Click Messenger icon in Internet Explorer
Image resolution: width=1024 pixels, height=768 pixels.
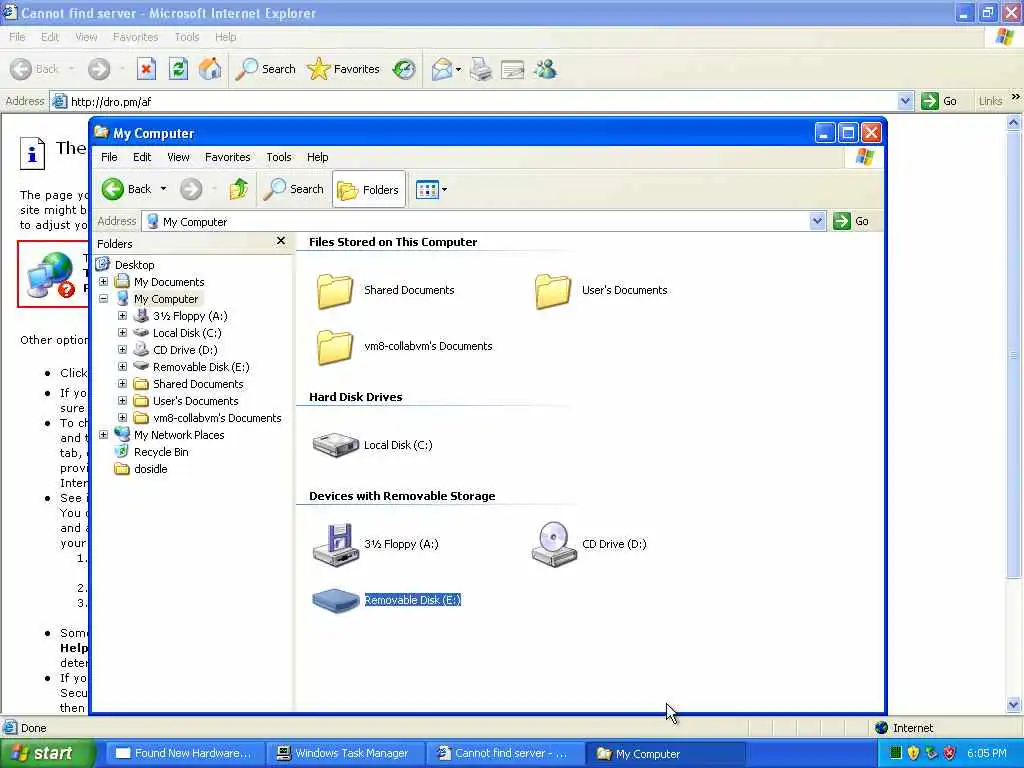[x=545, y=69]
